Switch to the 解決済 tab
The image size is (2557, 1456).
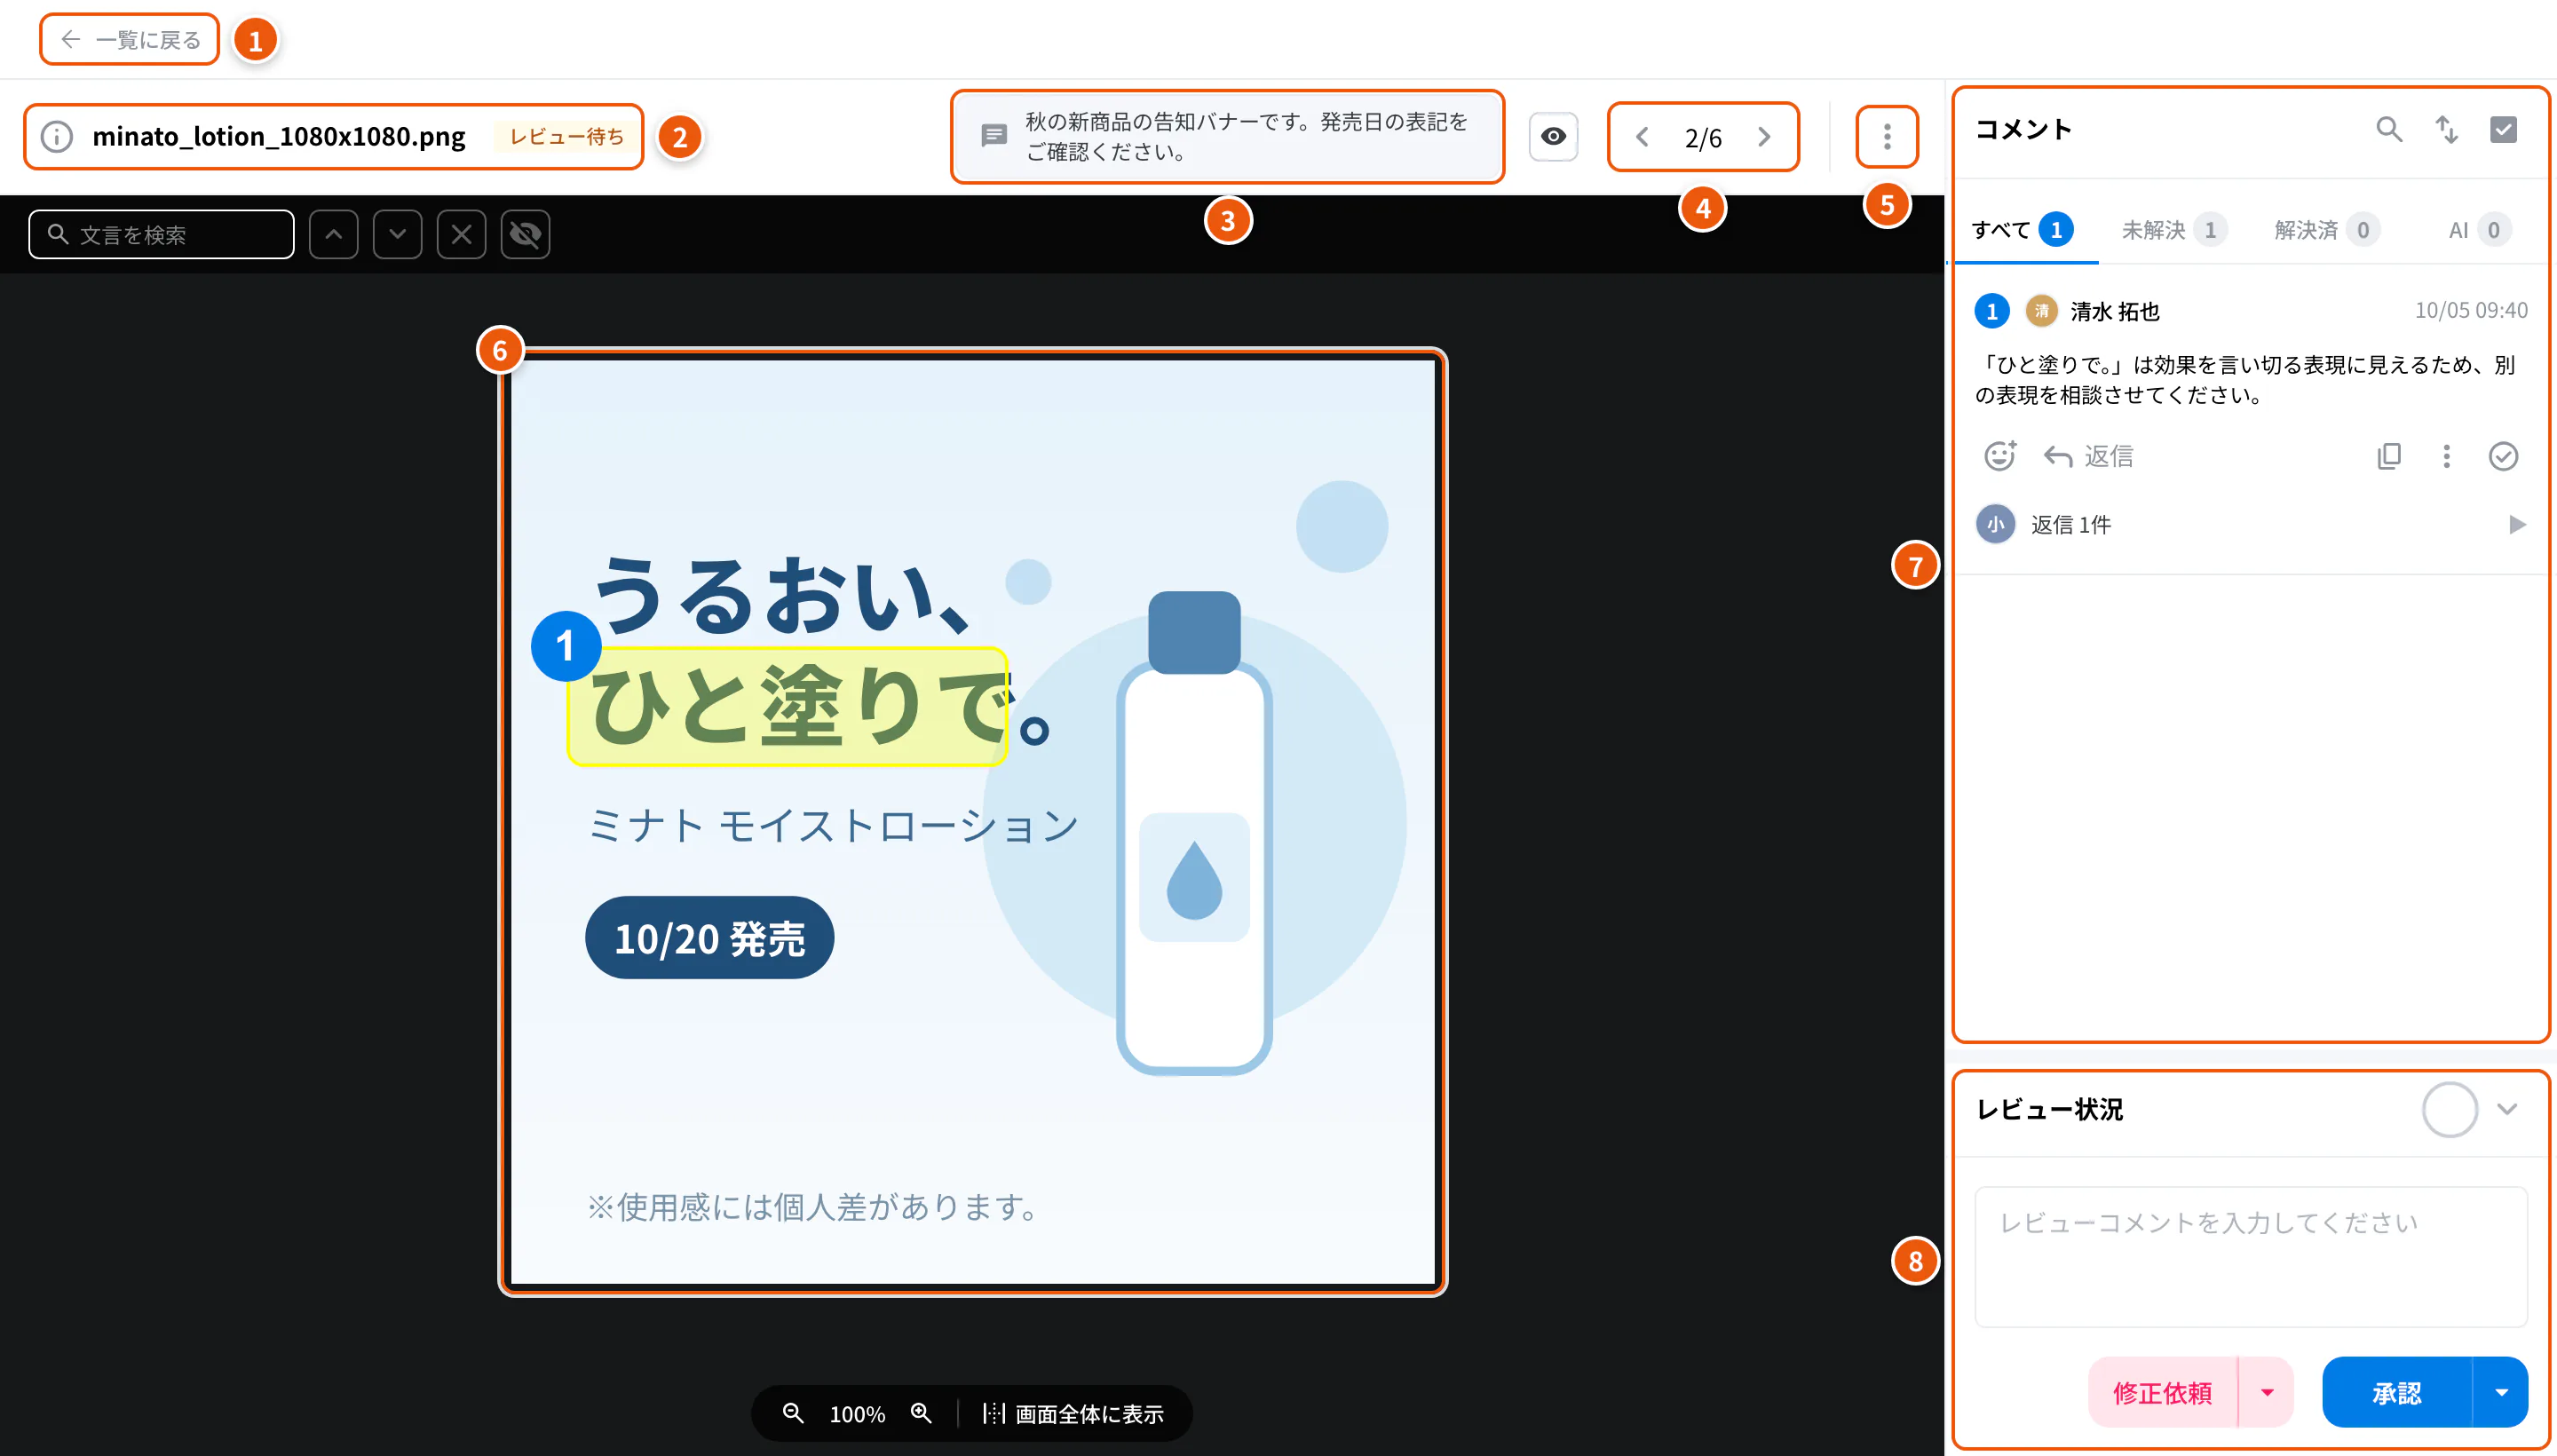2326,230
